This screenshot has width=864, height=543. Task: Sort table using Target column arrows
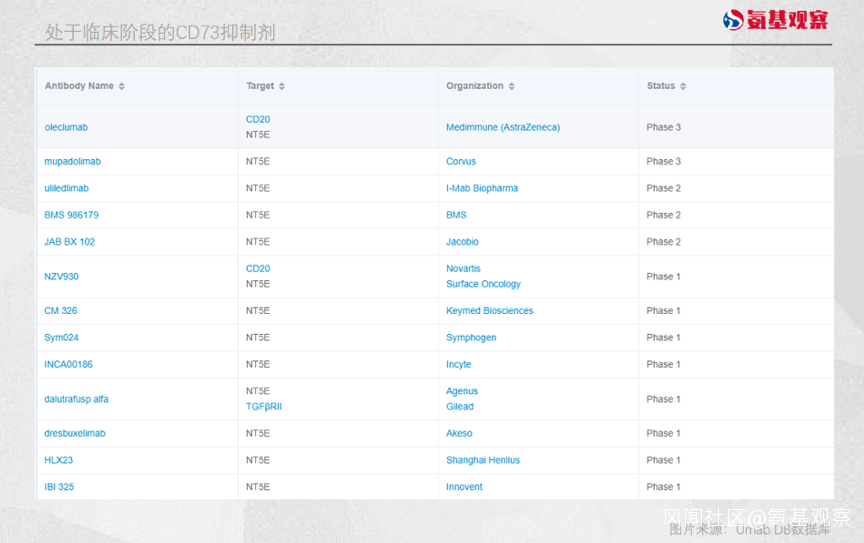(x=282, y=86)
